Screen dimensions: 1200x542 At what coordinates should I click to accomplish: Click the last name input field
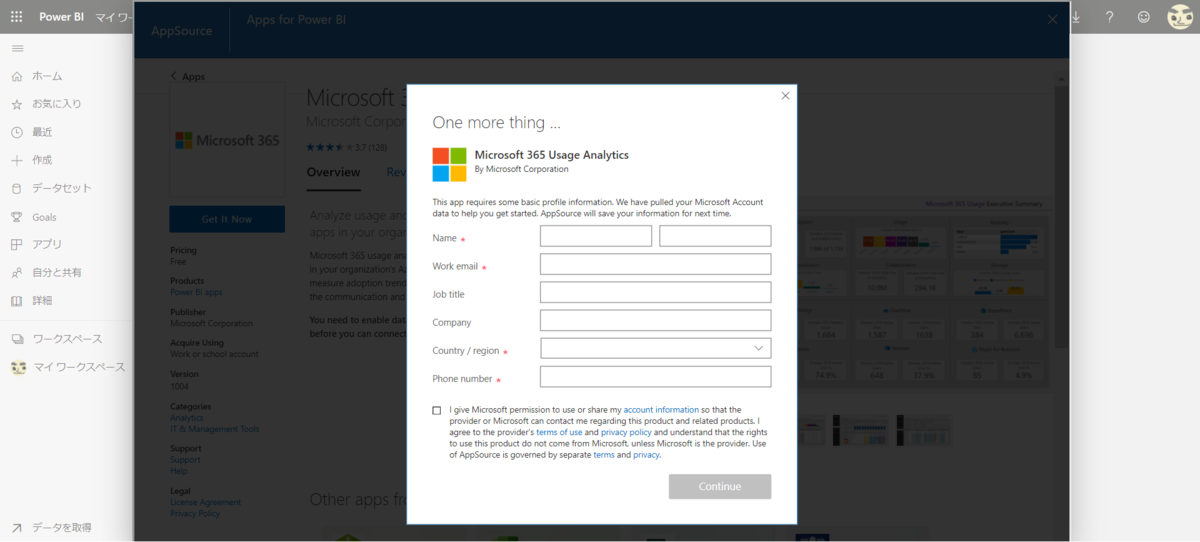tap(715, 236)
